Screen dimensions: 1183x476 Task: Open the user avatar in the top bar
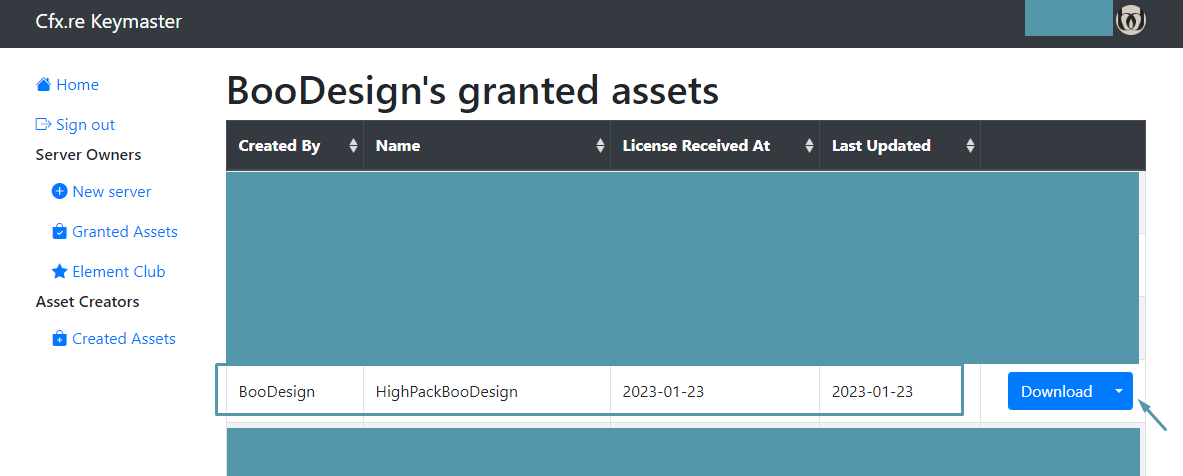(x=1131, y=20)
